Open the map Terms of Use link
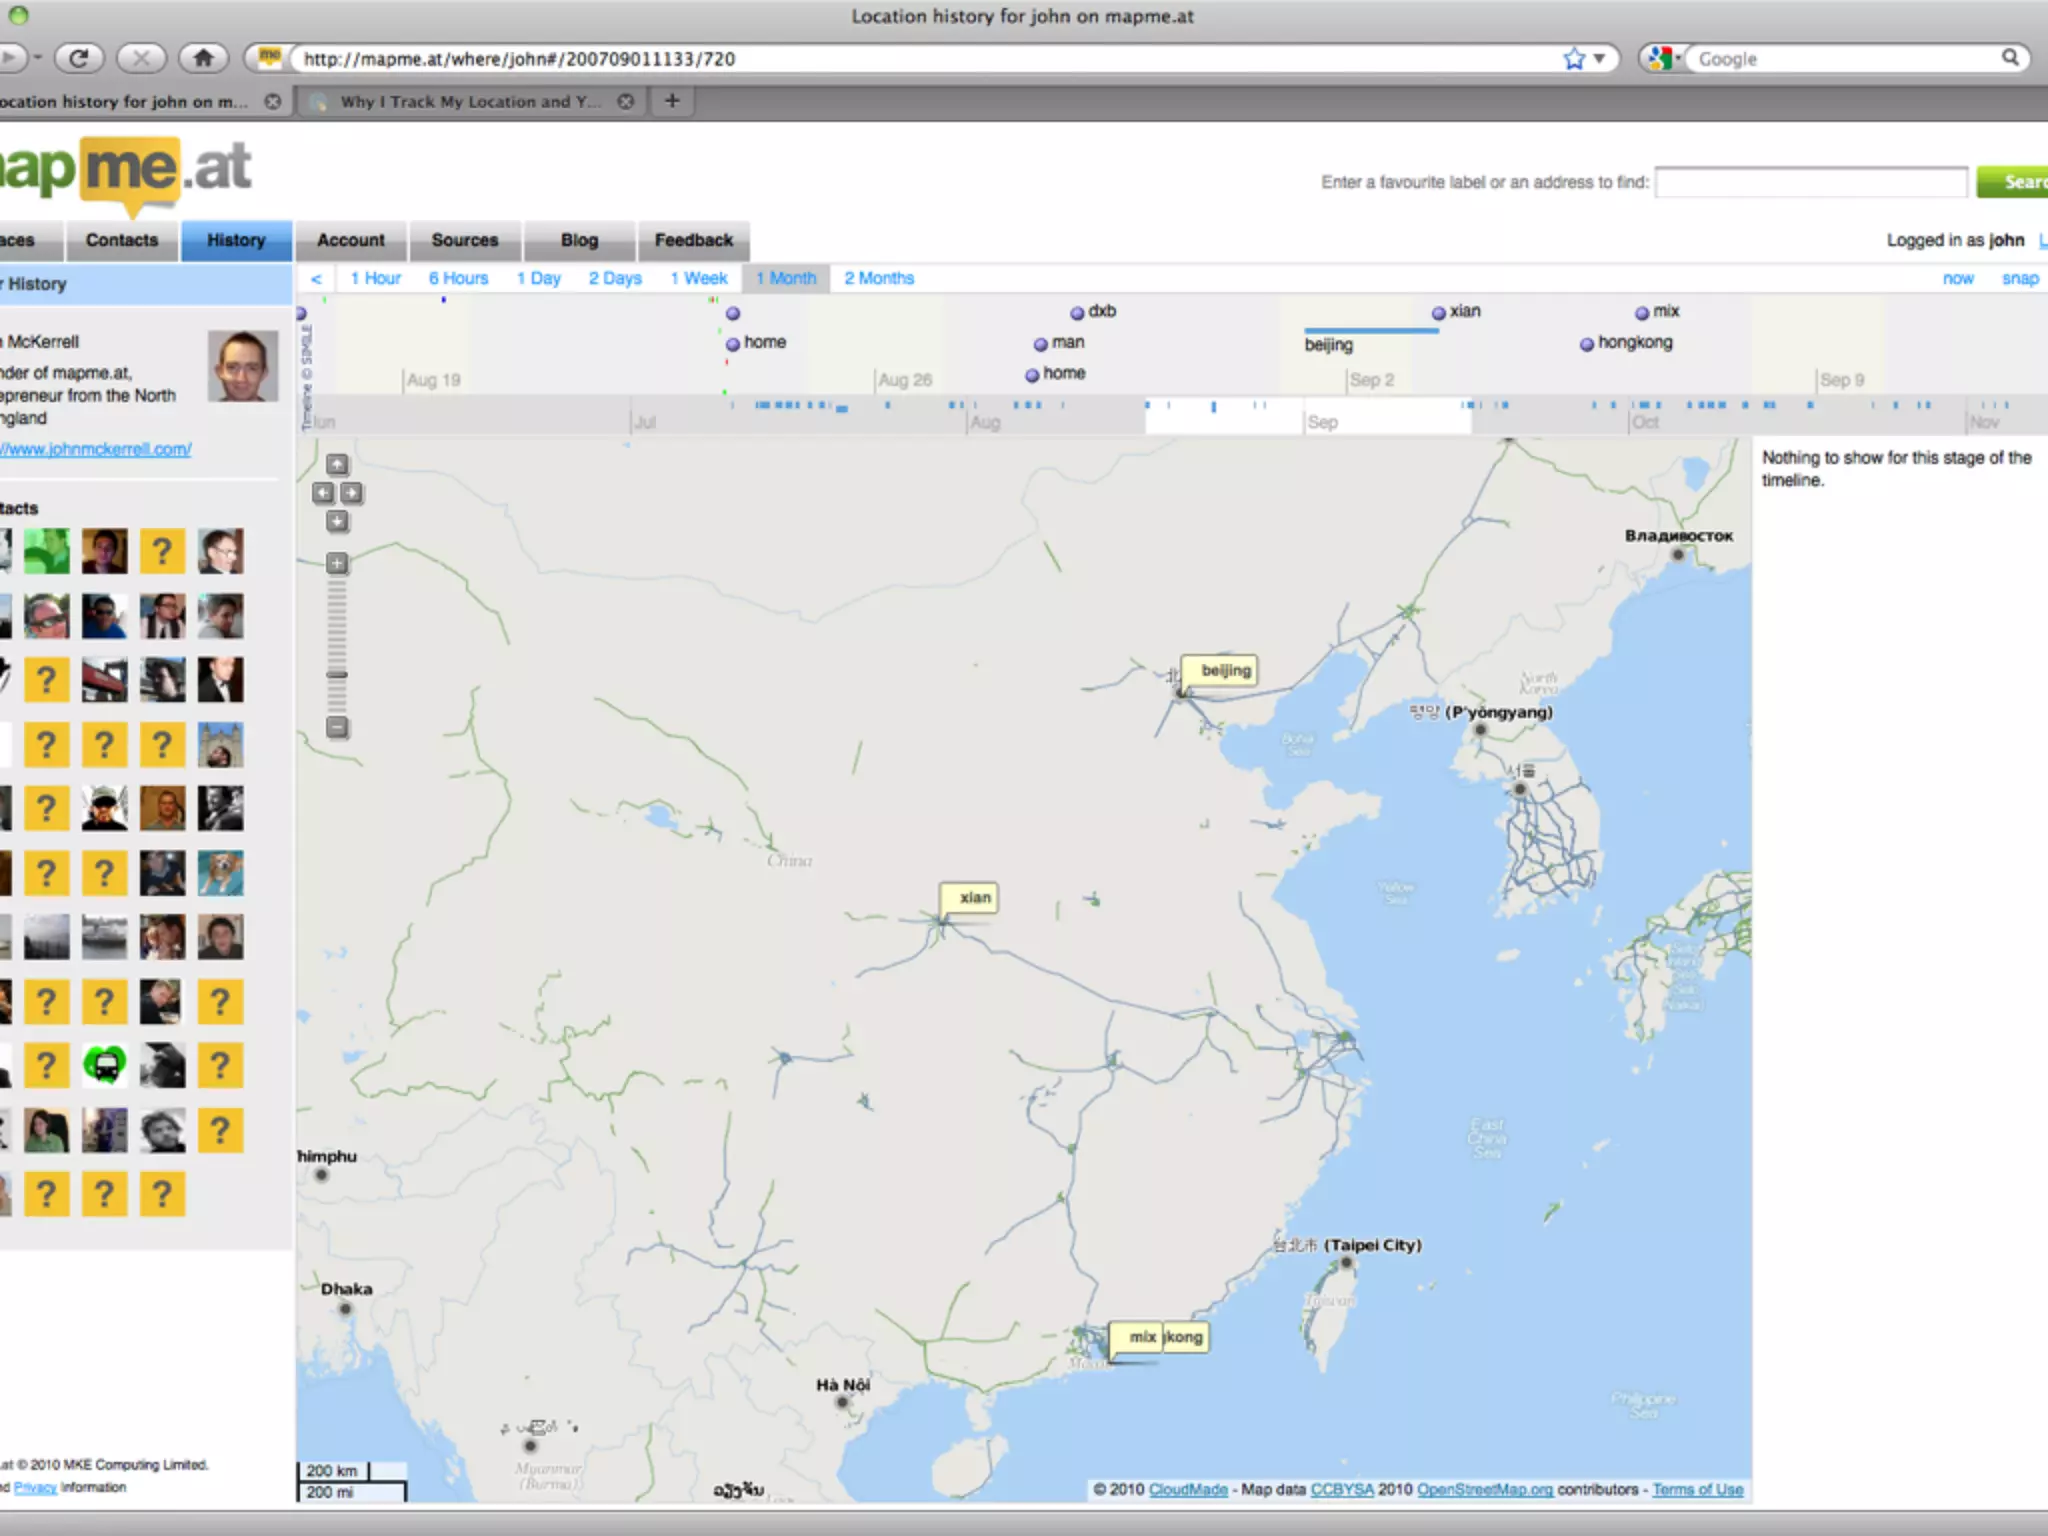 point(1697,1489)
